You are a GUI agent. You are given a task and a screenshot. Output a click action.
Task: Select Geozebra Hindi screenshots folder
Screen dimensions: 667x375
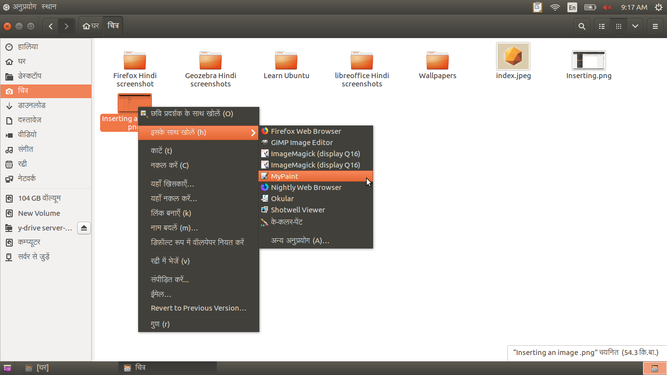(x=211, y=69)
